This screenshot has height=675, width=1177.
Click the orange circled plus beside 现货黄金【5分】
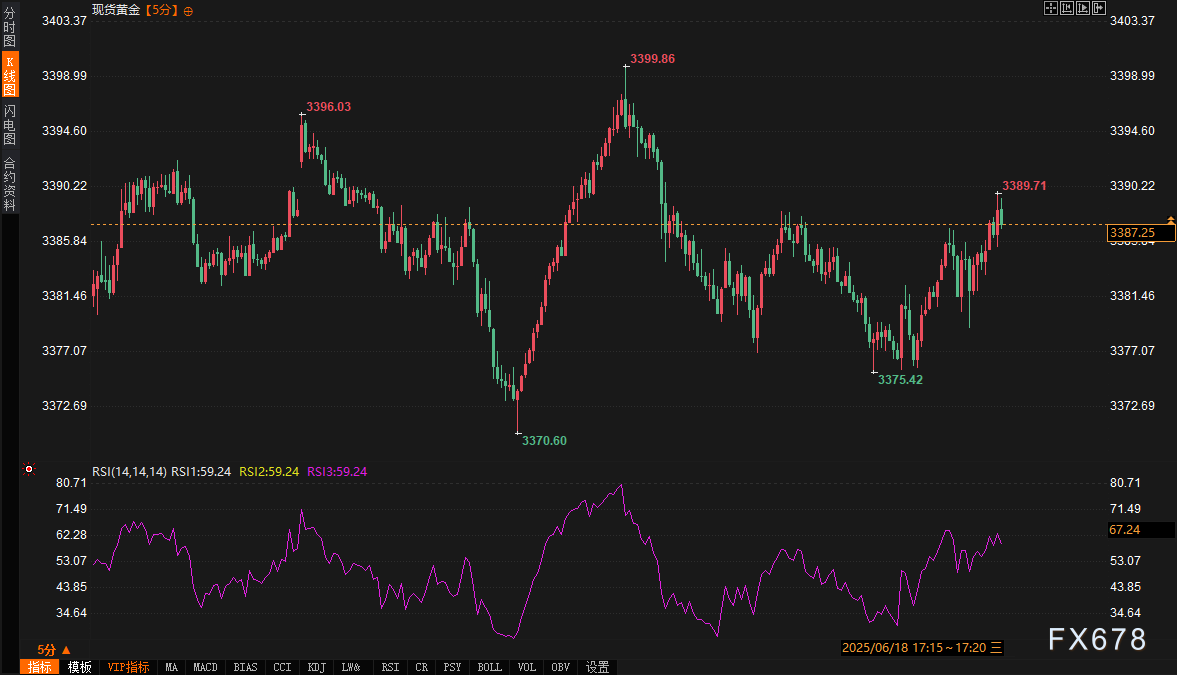[189, 10]
